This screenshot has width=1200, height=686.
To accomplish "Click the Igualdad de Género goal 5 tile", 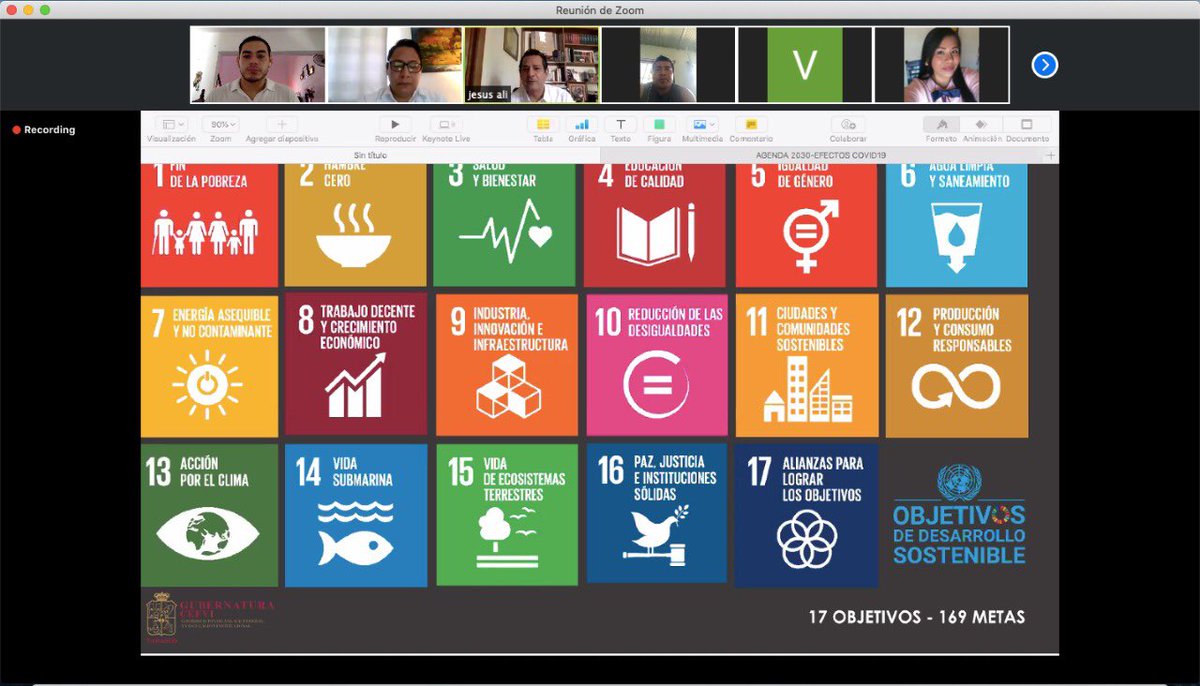I will [806, 226].
